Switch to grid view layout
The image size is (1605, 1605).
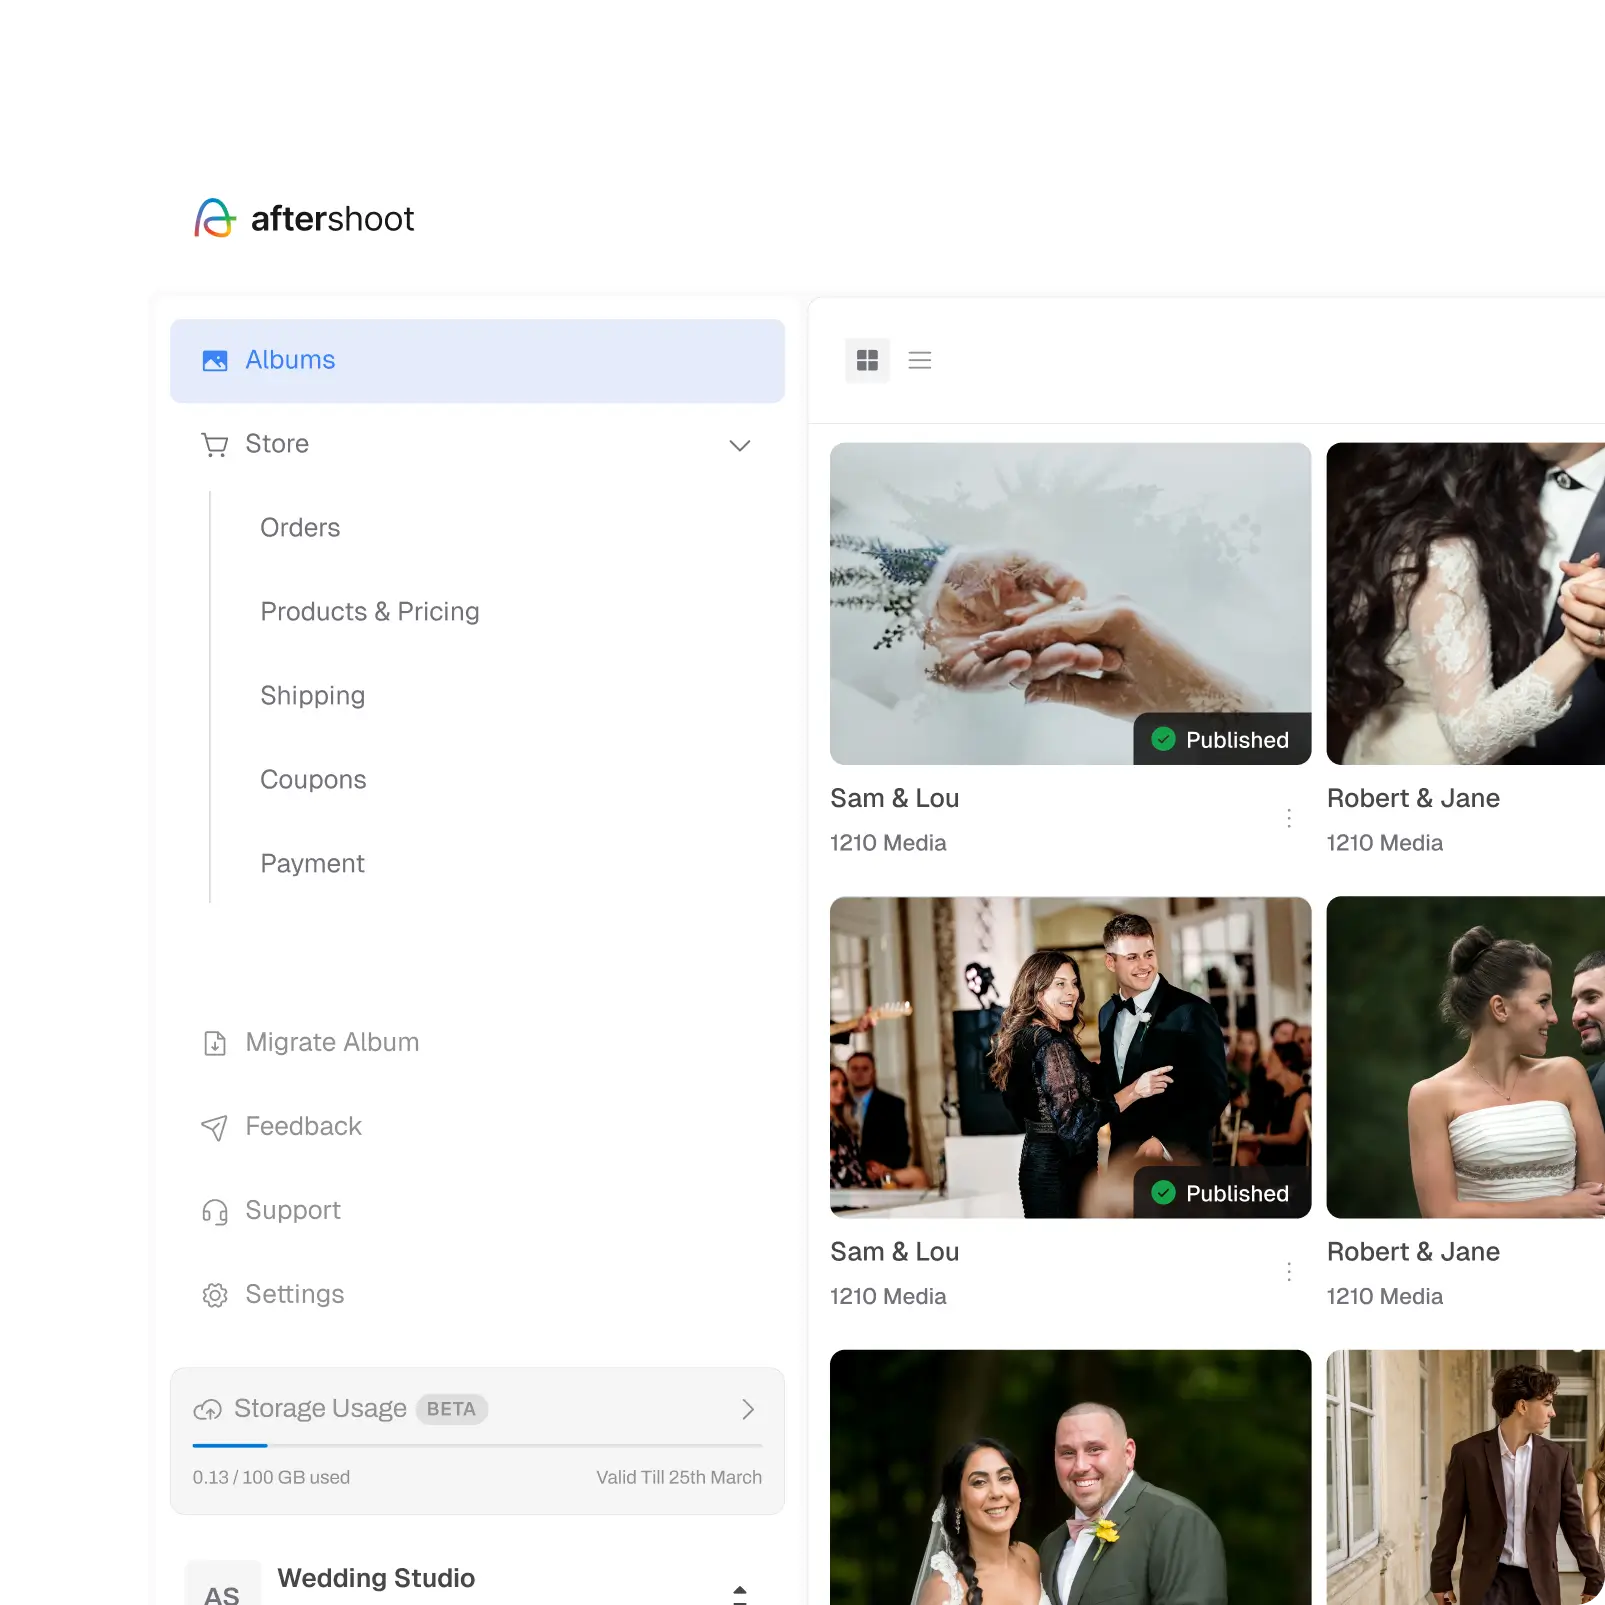coord(867,360)
